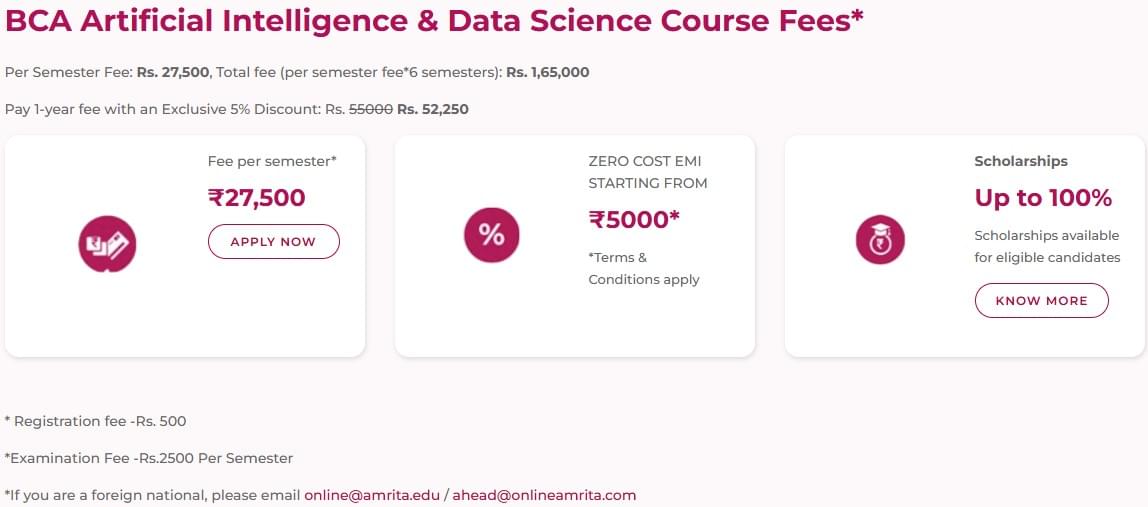Screen dimensions: 1148x507
Task: Click the "Scholarships" card title
Action: tap(1021, 161)
